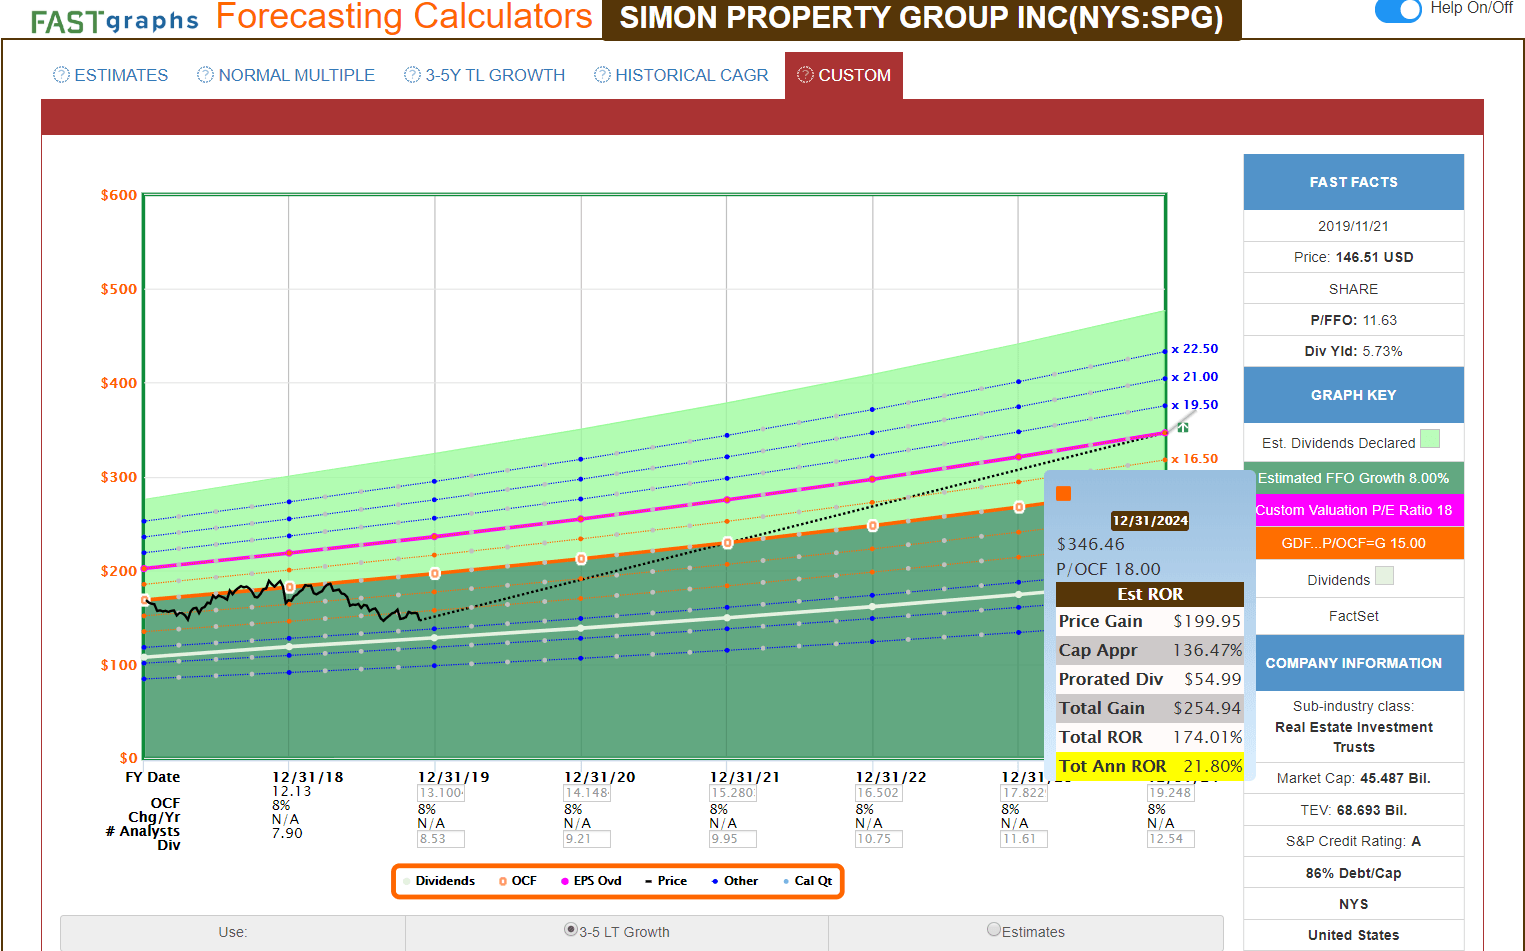
Task: Click the orange square in the tooltip
Action: click(1064, 493)
